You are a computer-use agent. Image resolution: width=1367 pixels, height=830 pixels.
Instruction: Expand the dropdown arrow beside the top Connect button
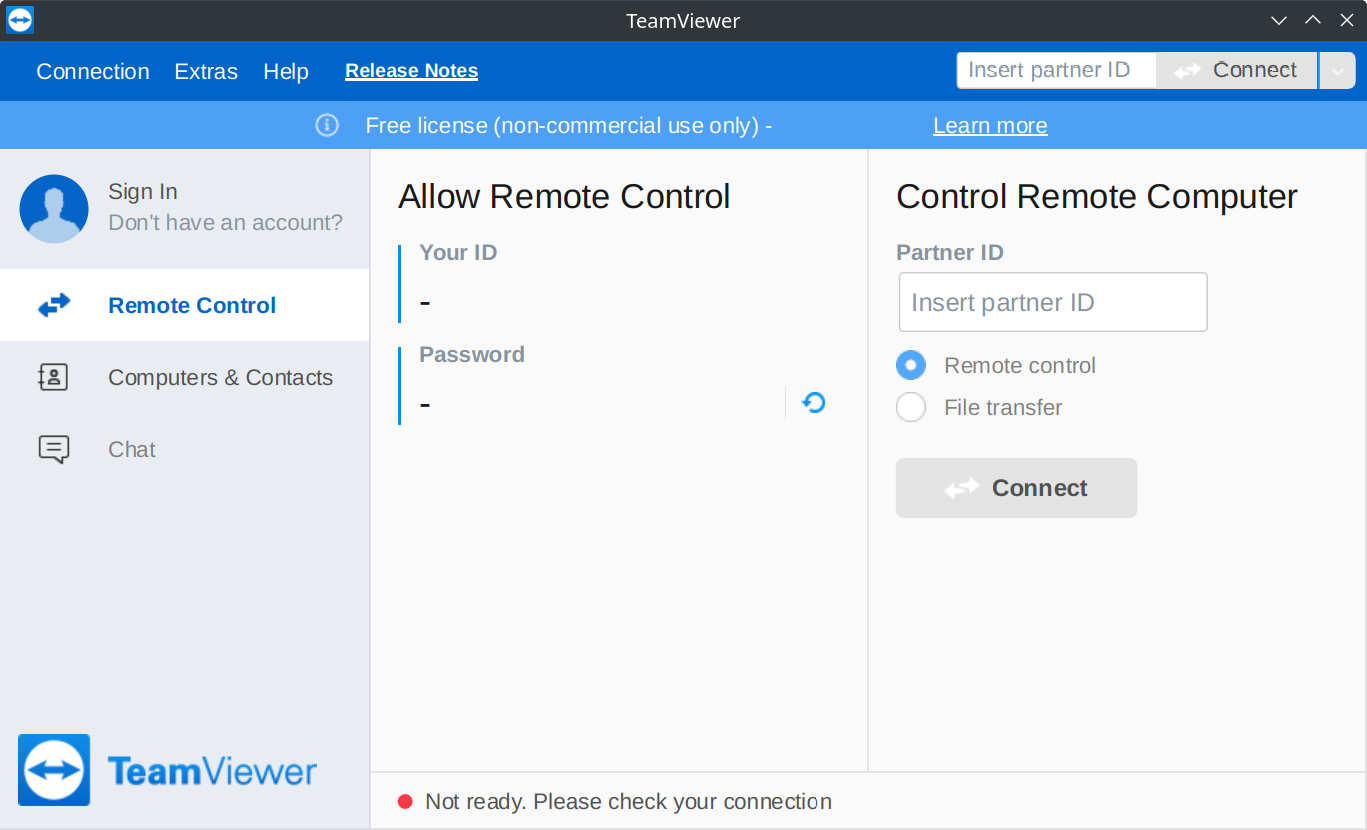click(x=1337, y=71)
